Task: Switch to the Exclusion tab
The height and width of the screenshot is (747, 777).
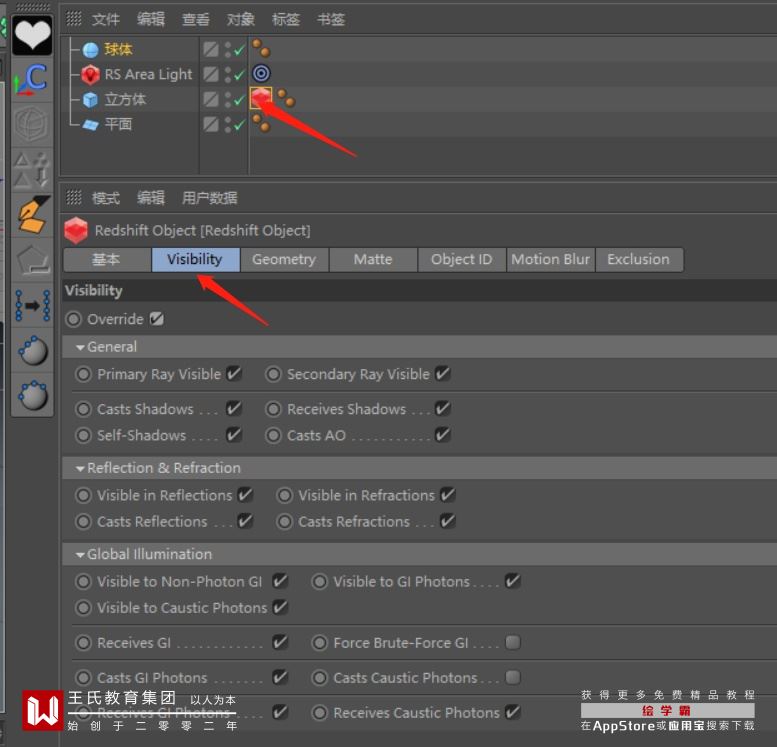Action: point(639,260)
